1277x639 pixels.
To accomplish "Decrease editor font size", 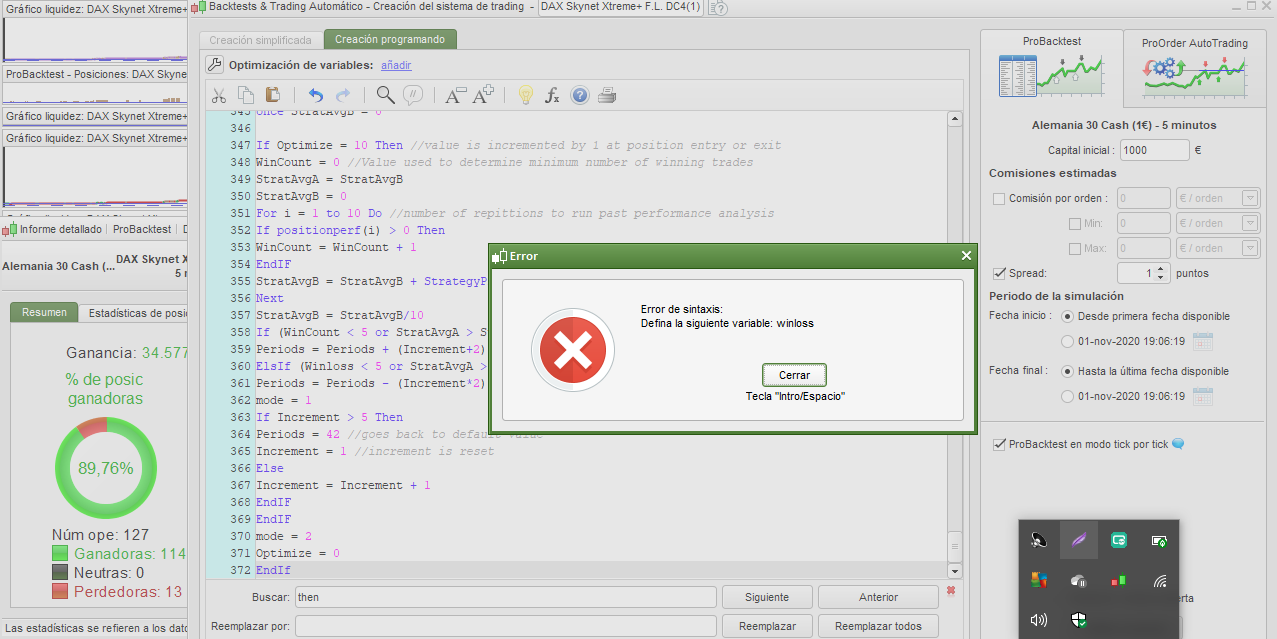I will click(455, 96).
